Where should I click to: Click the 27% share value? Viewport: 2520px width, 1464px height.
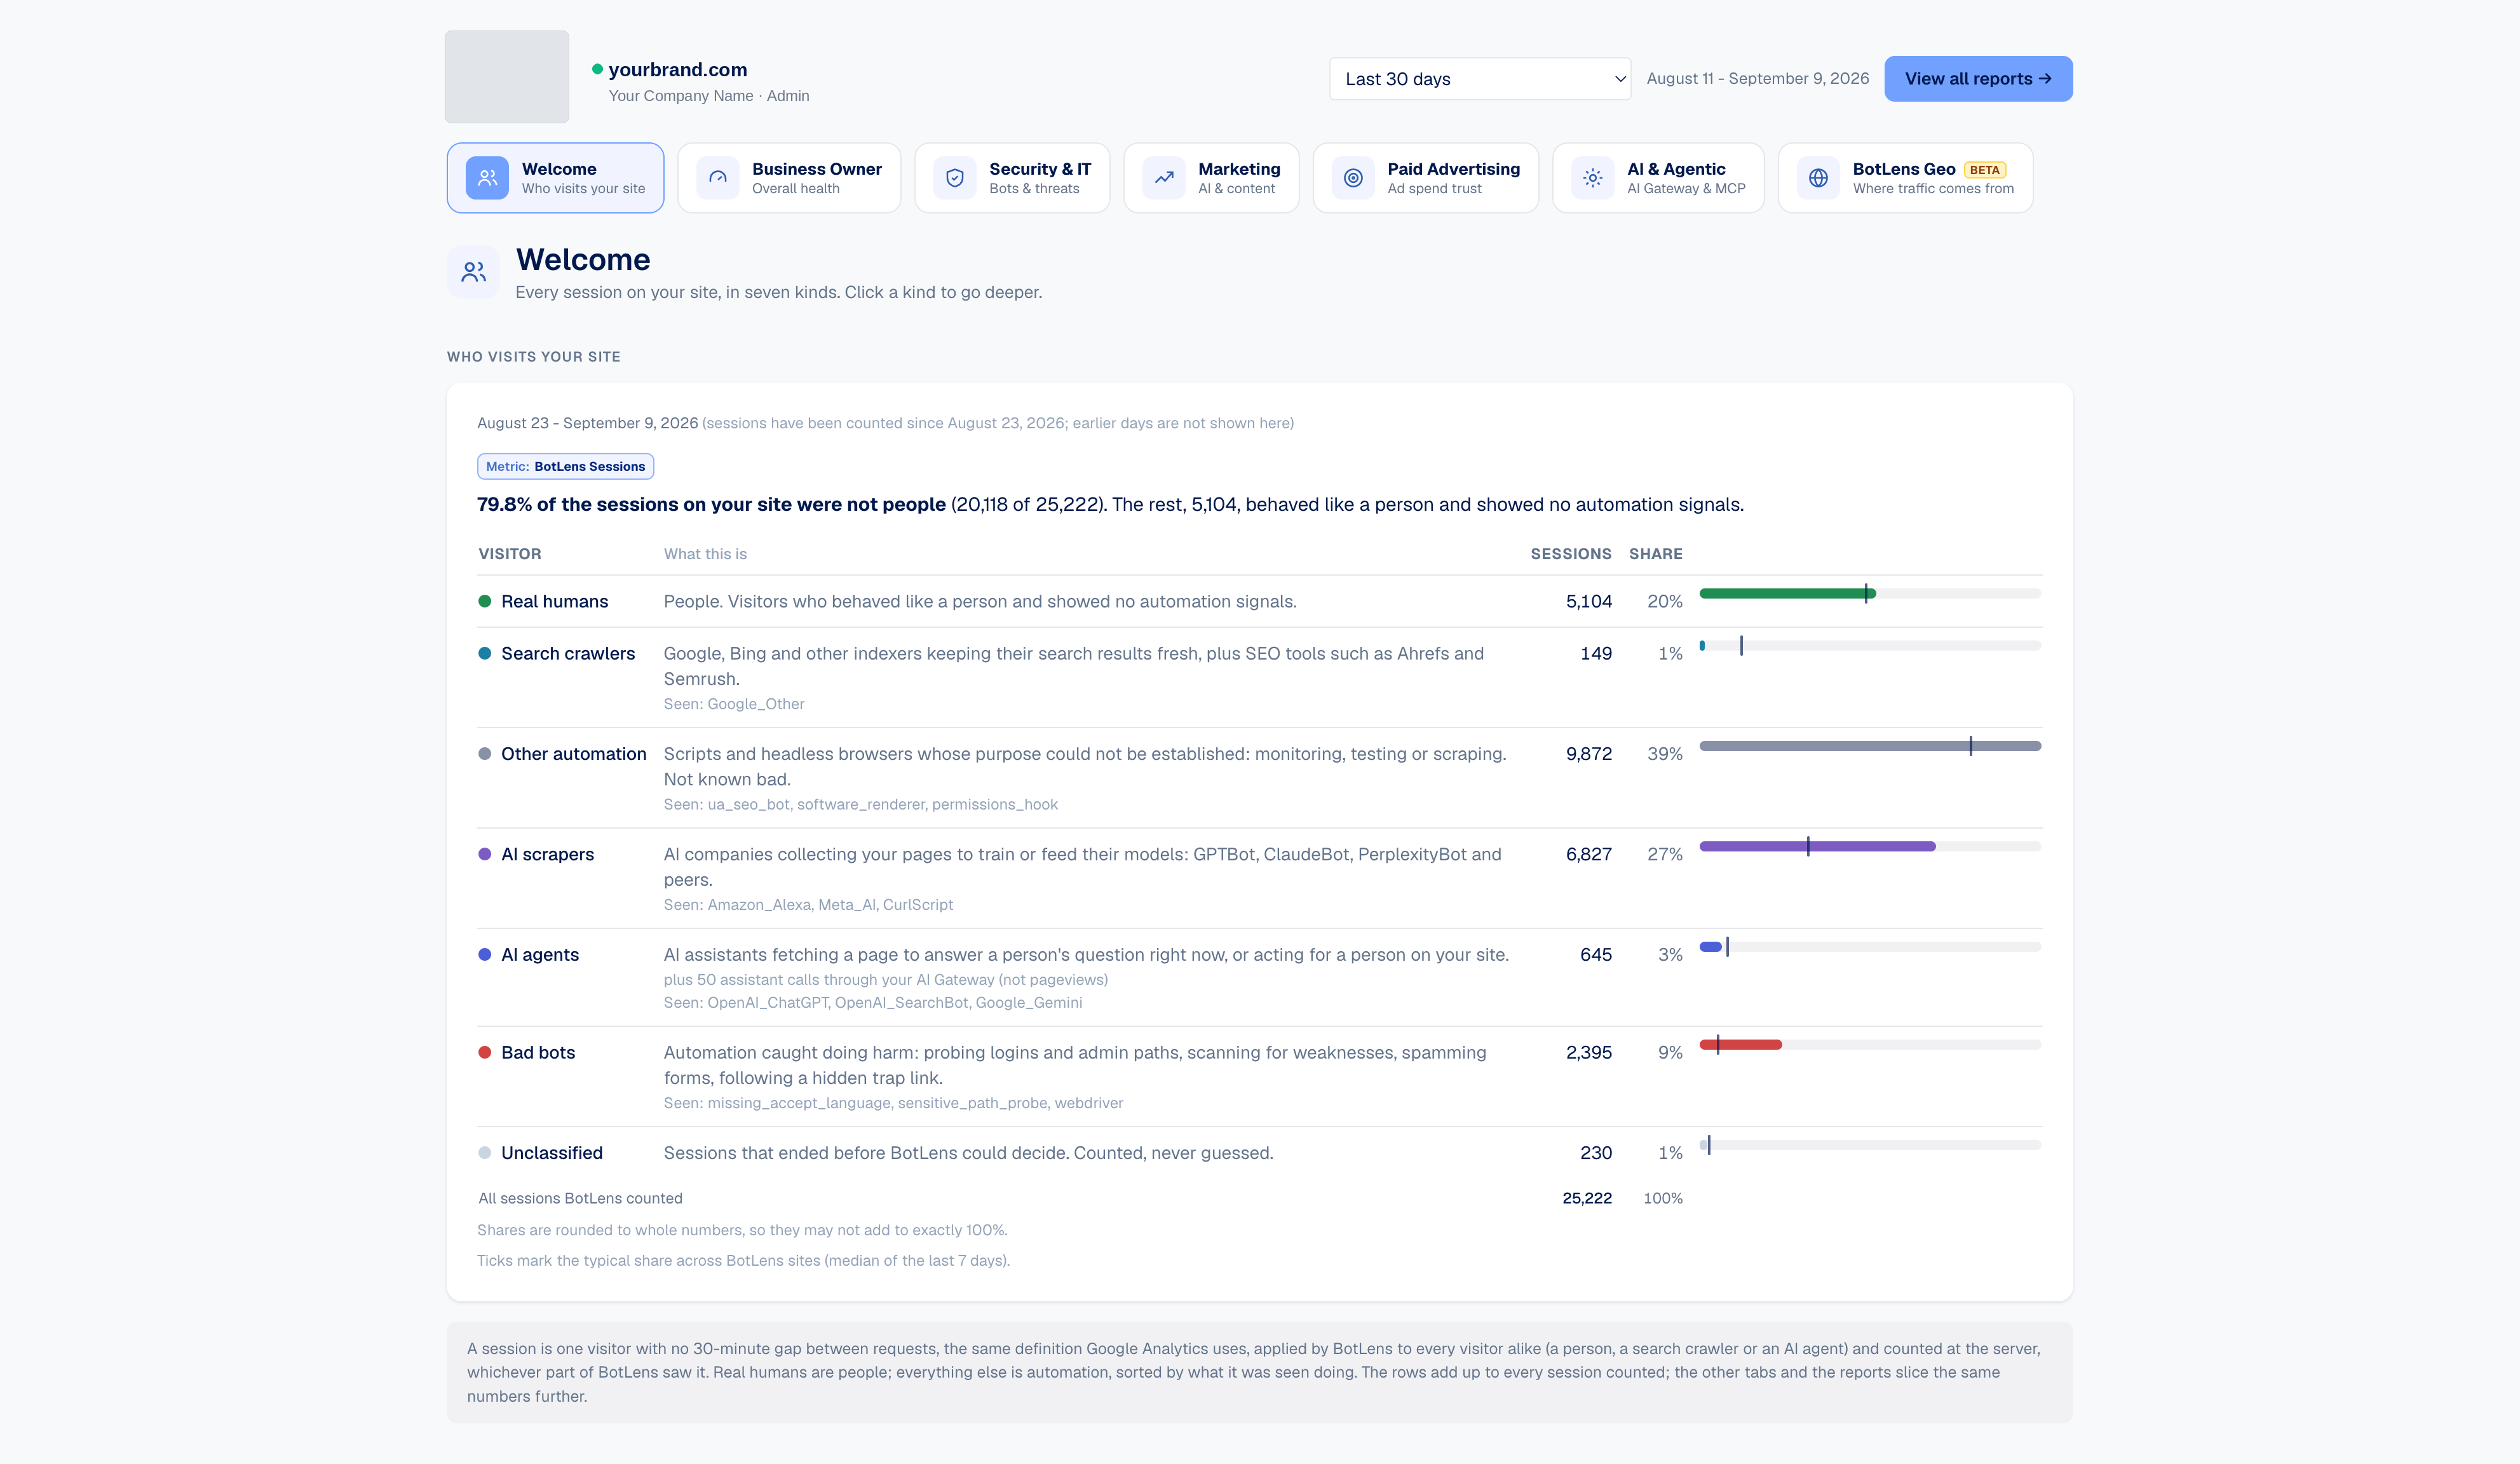[x=1665, y=854]
